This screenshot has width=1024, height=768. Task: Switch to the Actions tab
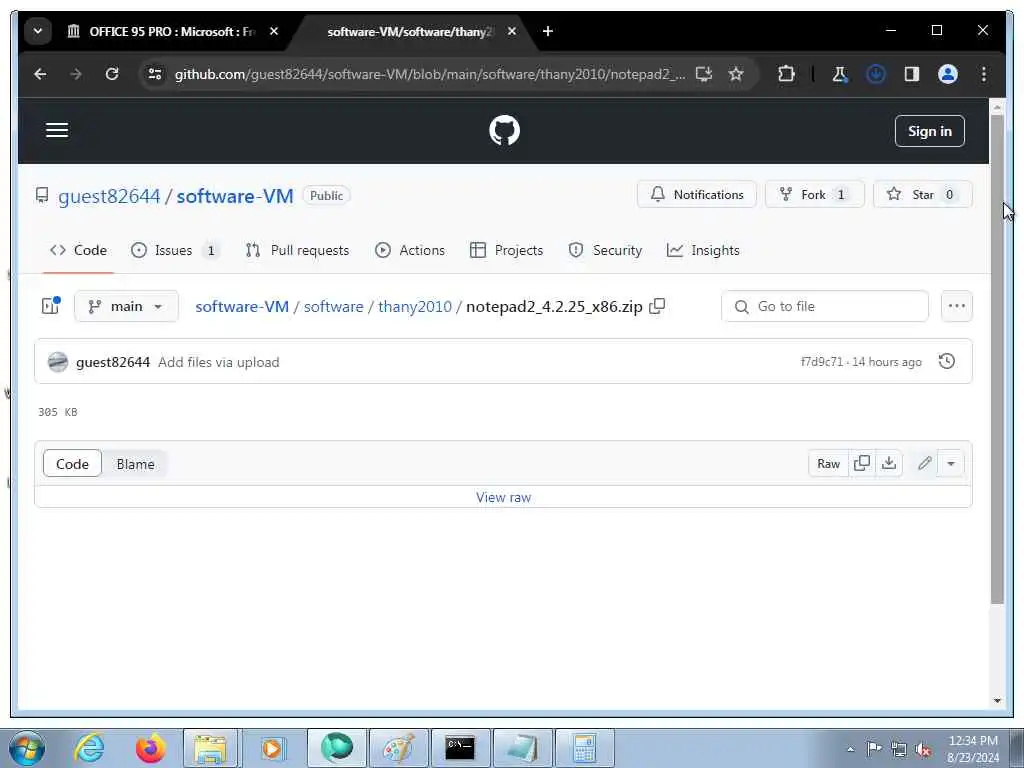coord(410,250)
